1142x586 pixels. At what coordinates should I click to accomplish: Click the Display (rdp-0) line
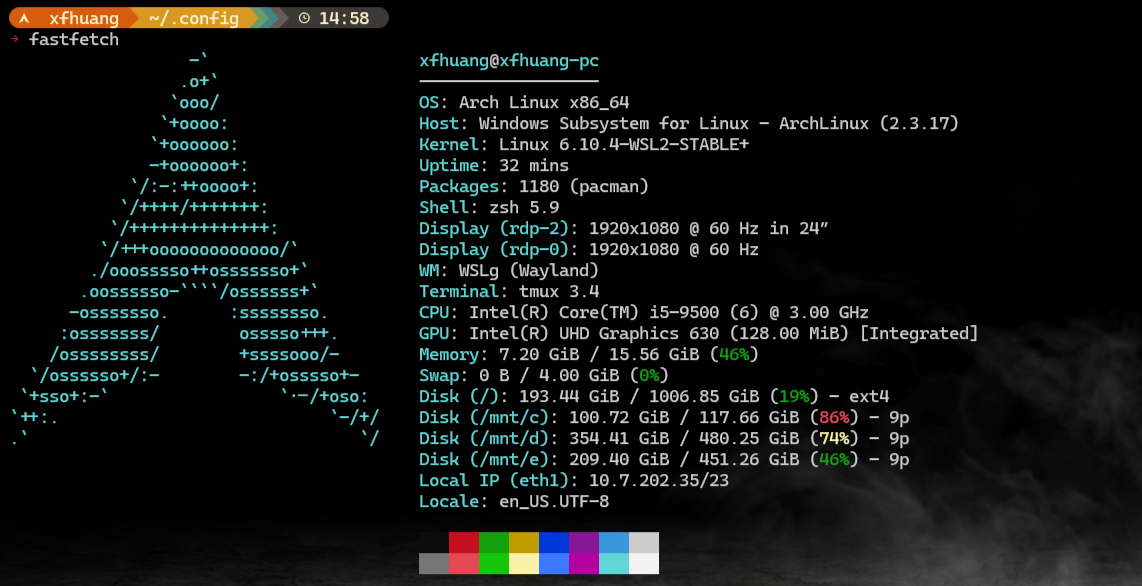pos(589,250)
